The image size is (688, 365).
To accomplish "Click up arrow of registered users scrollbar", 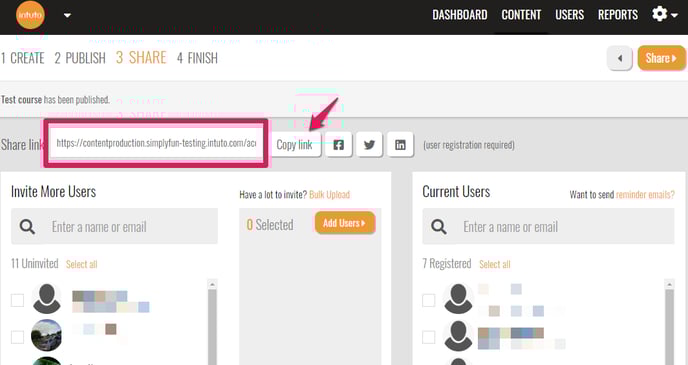I will [669, 284].
